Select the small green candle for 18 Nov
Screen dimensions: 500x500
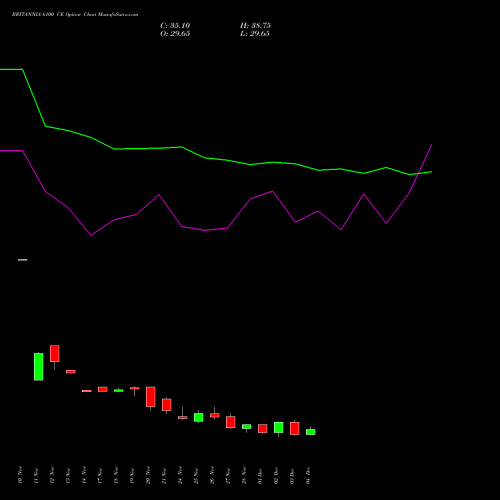[119, 390]
